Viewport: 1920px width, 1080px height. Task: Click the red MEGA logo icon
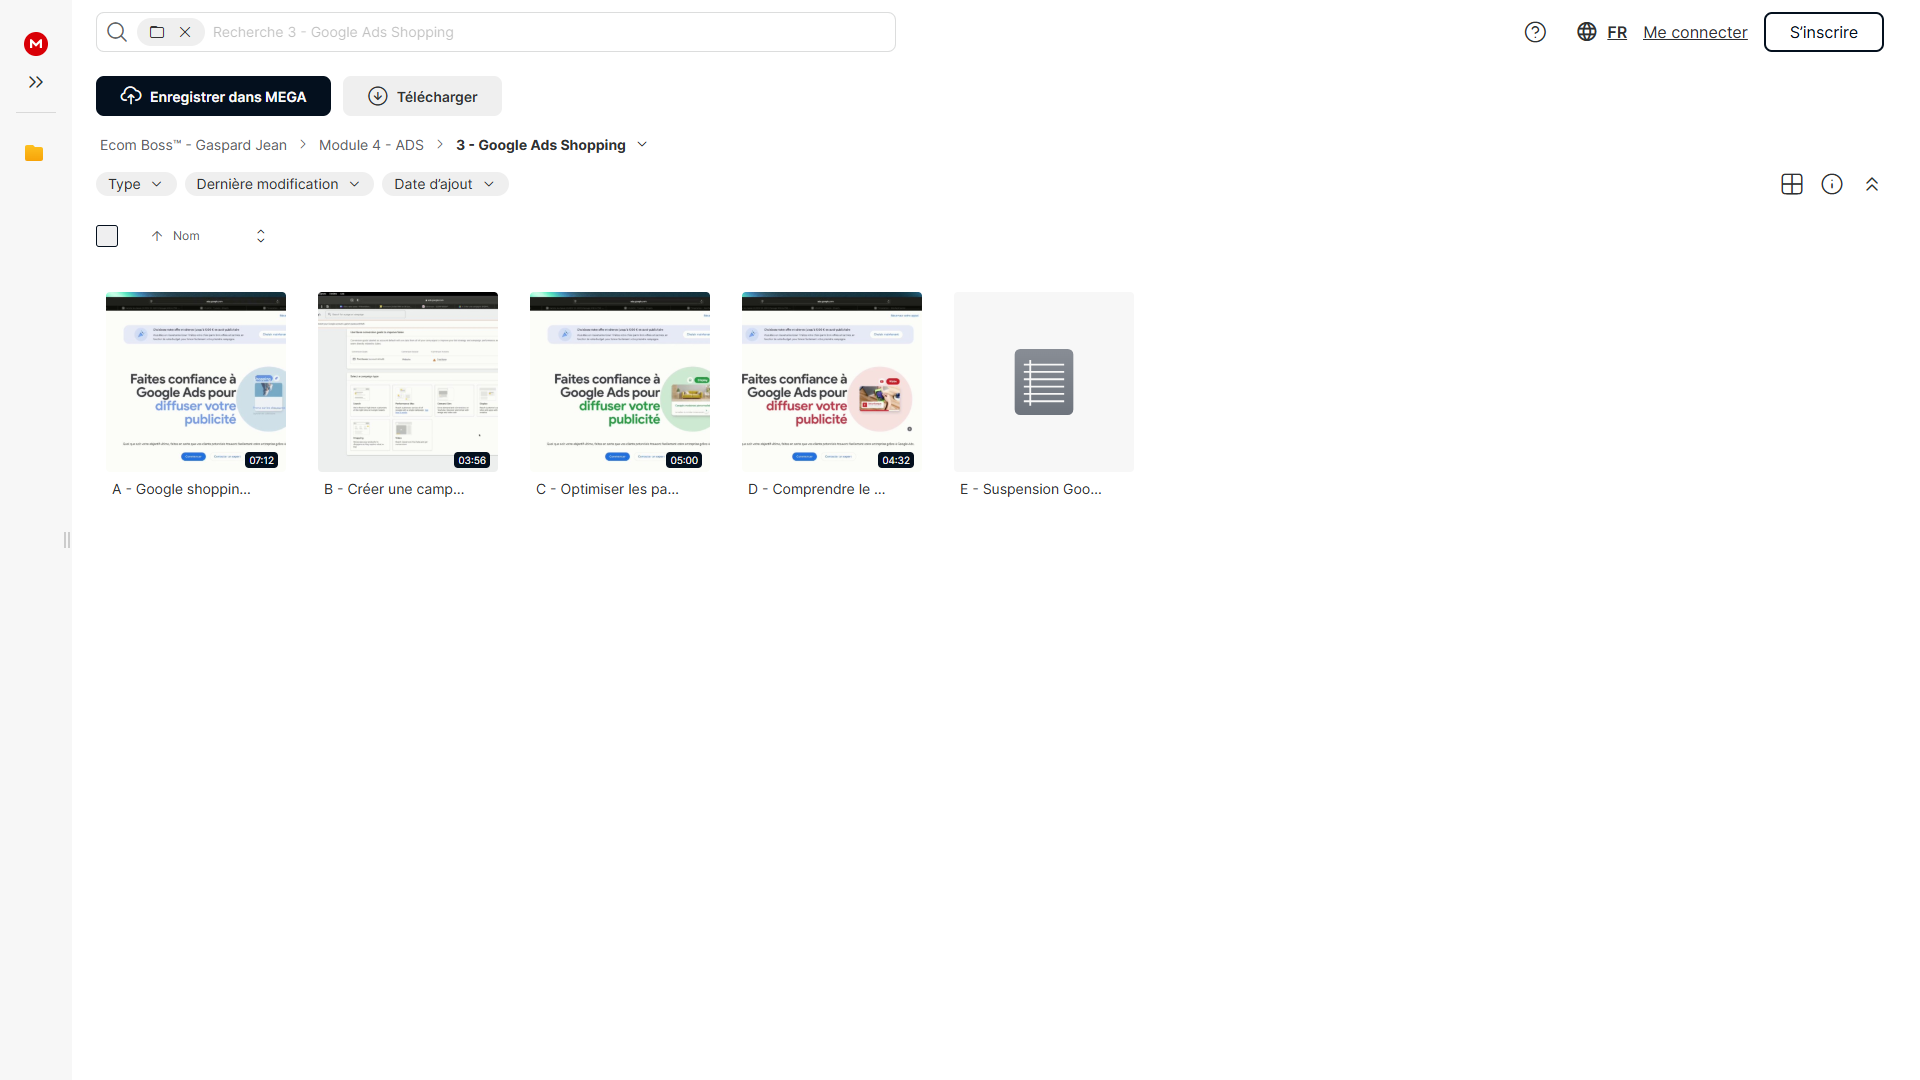point(36,43)
